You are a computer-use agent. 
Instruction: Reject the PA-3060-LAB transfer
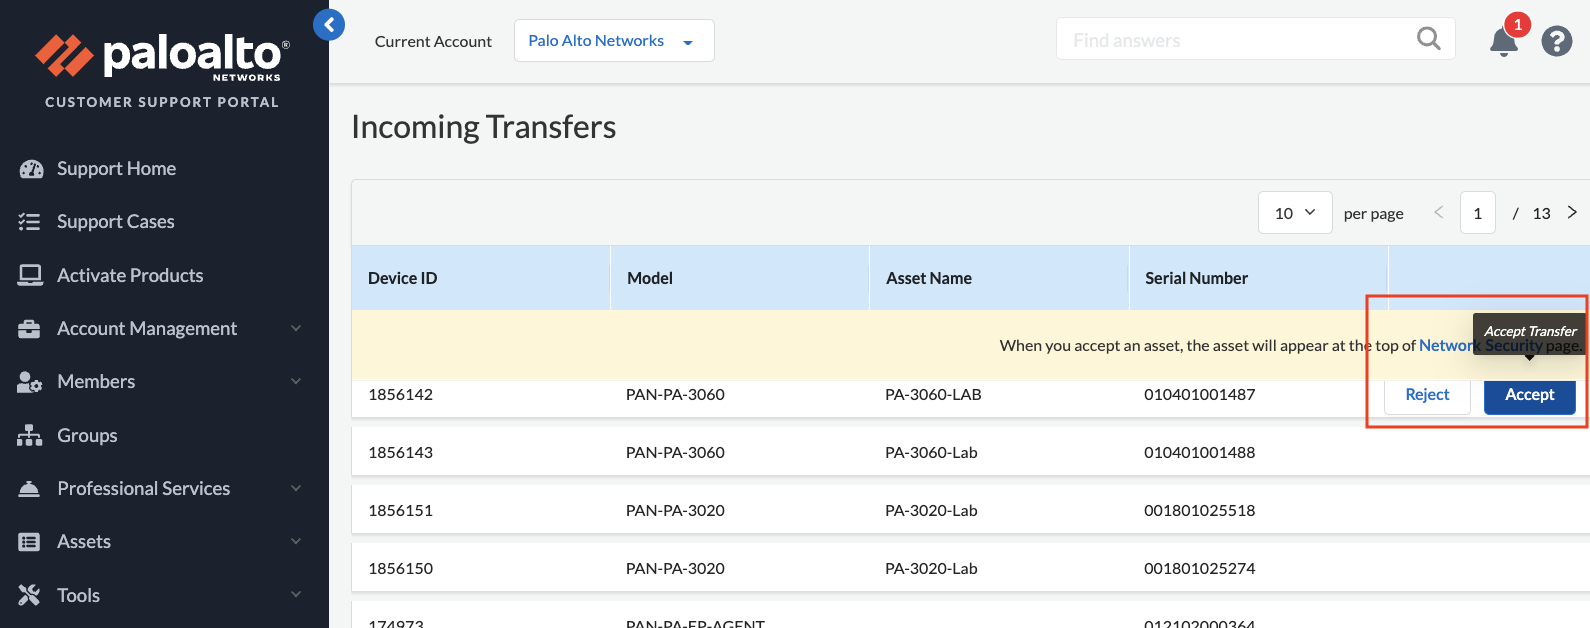click(x=1427, y=395)
